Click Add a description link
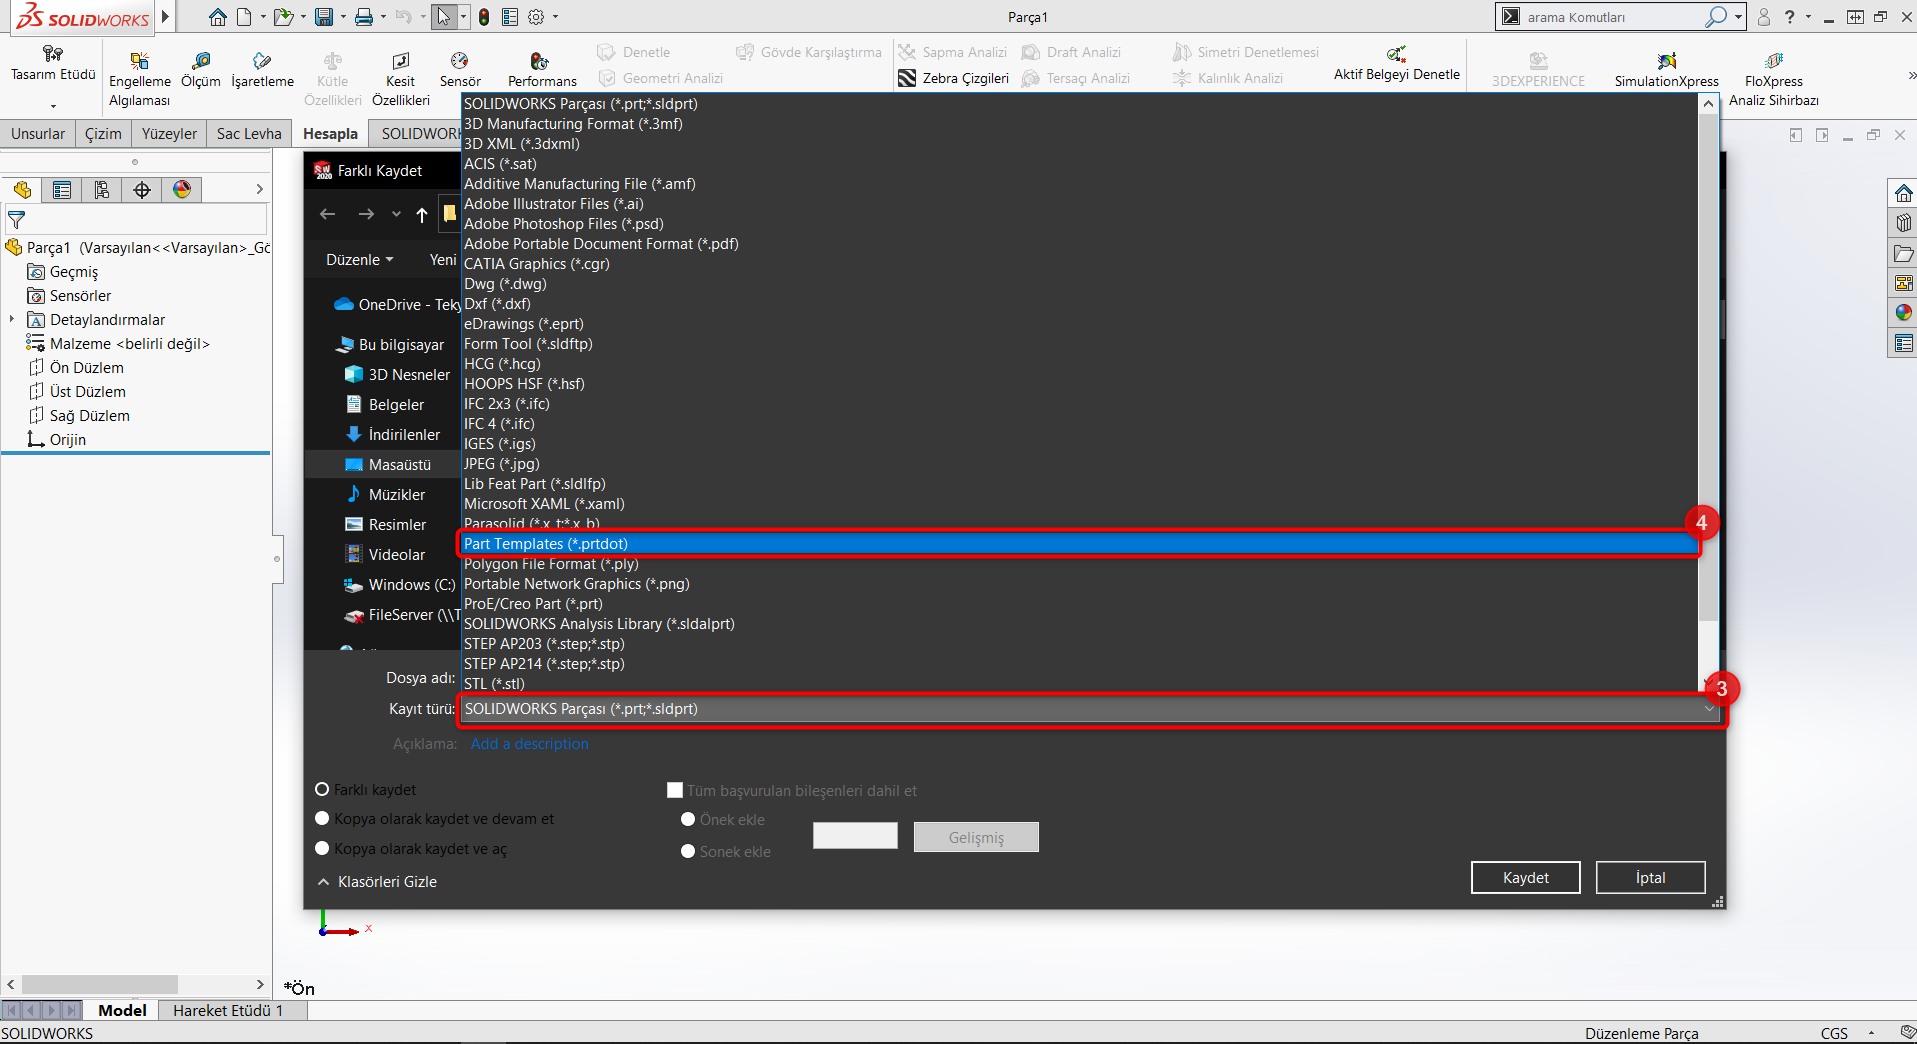The image size is (1917, 1044). (x=530, y=744)
